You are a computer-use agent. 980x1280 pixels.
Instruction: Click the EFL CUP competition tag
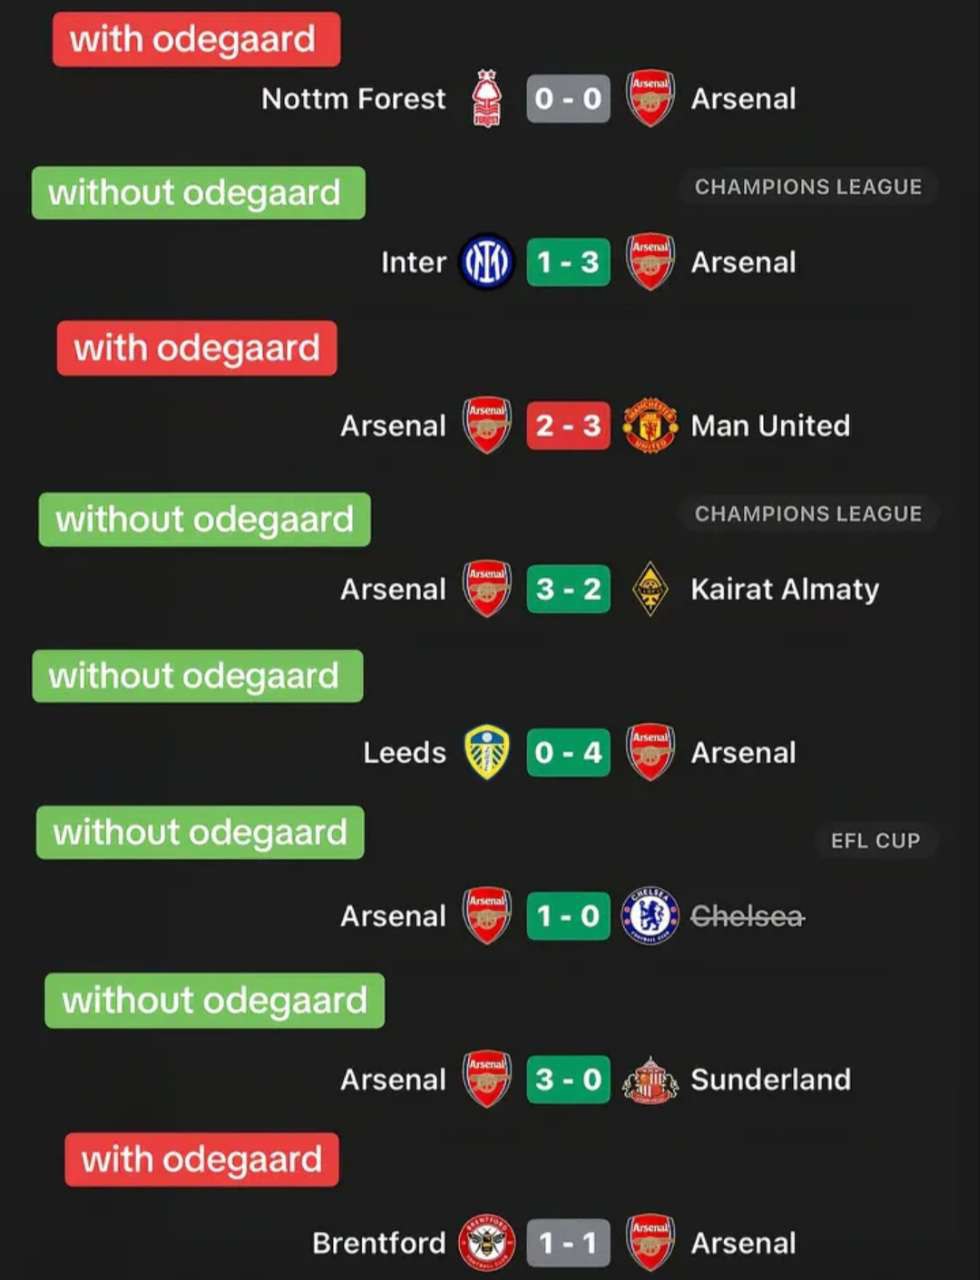tap(875, 841)
